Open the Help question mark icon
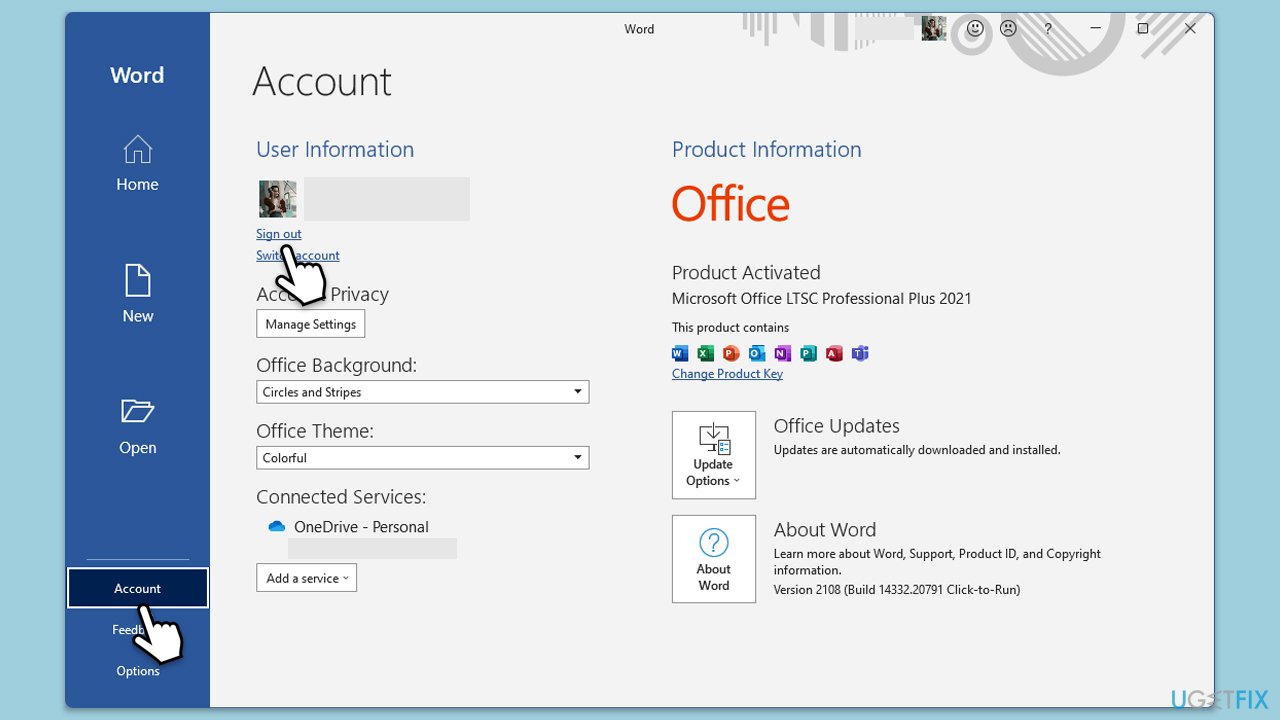This screenshot has height=720, width=1280. pyautogui.click(x=1047, y=29)
